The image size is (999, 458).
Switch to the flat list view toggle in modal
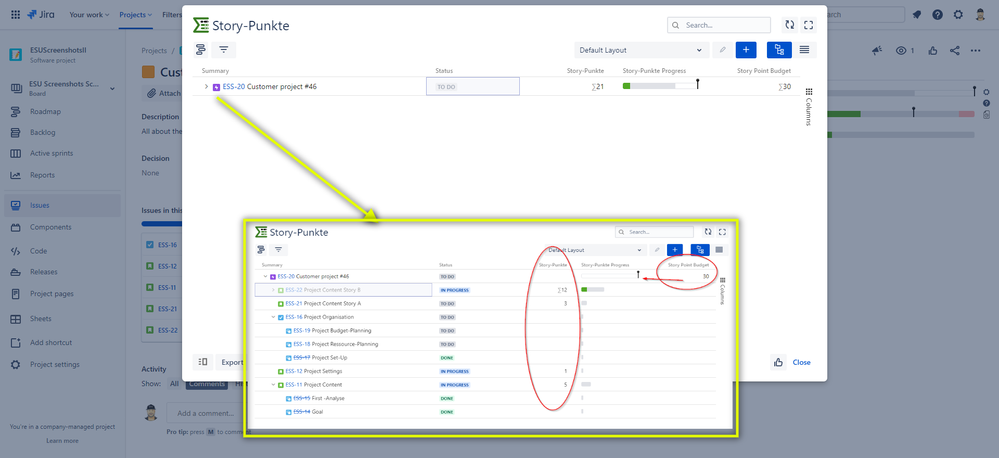804,50
